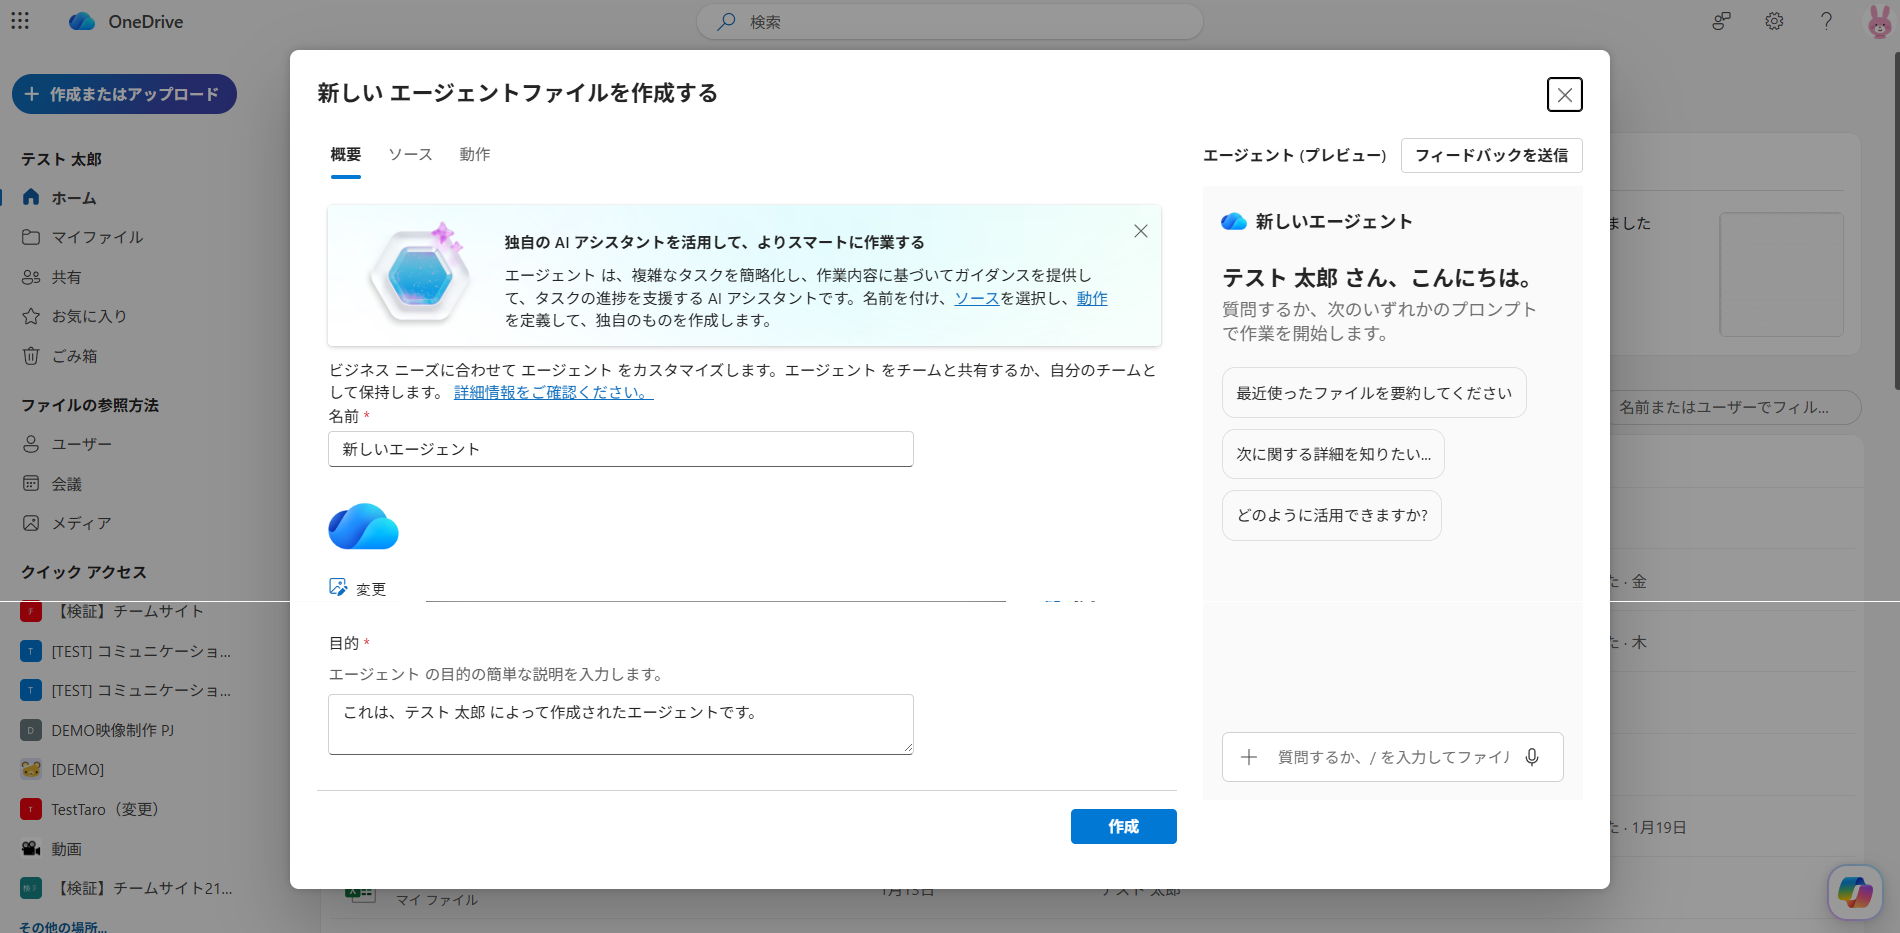Close the new agent dialog
The image size is (1900, 933).
pos(1564,95)
